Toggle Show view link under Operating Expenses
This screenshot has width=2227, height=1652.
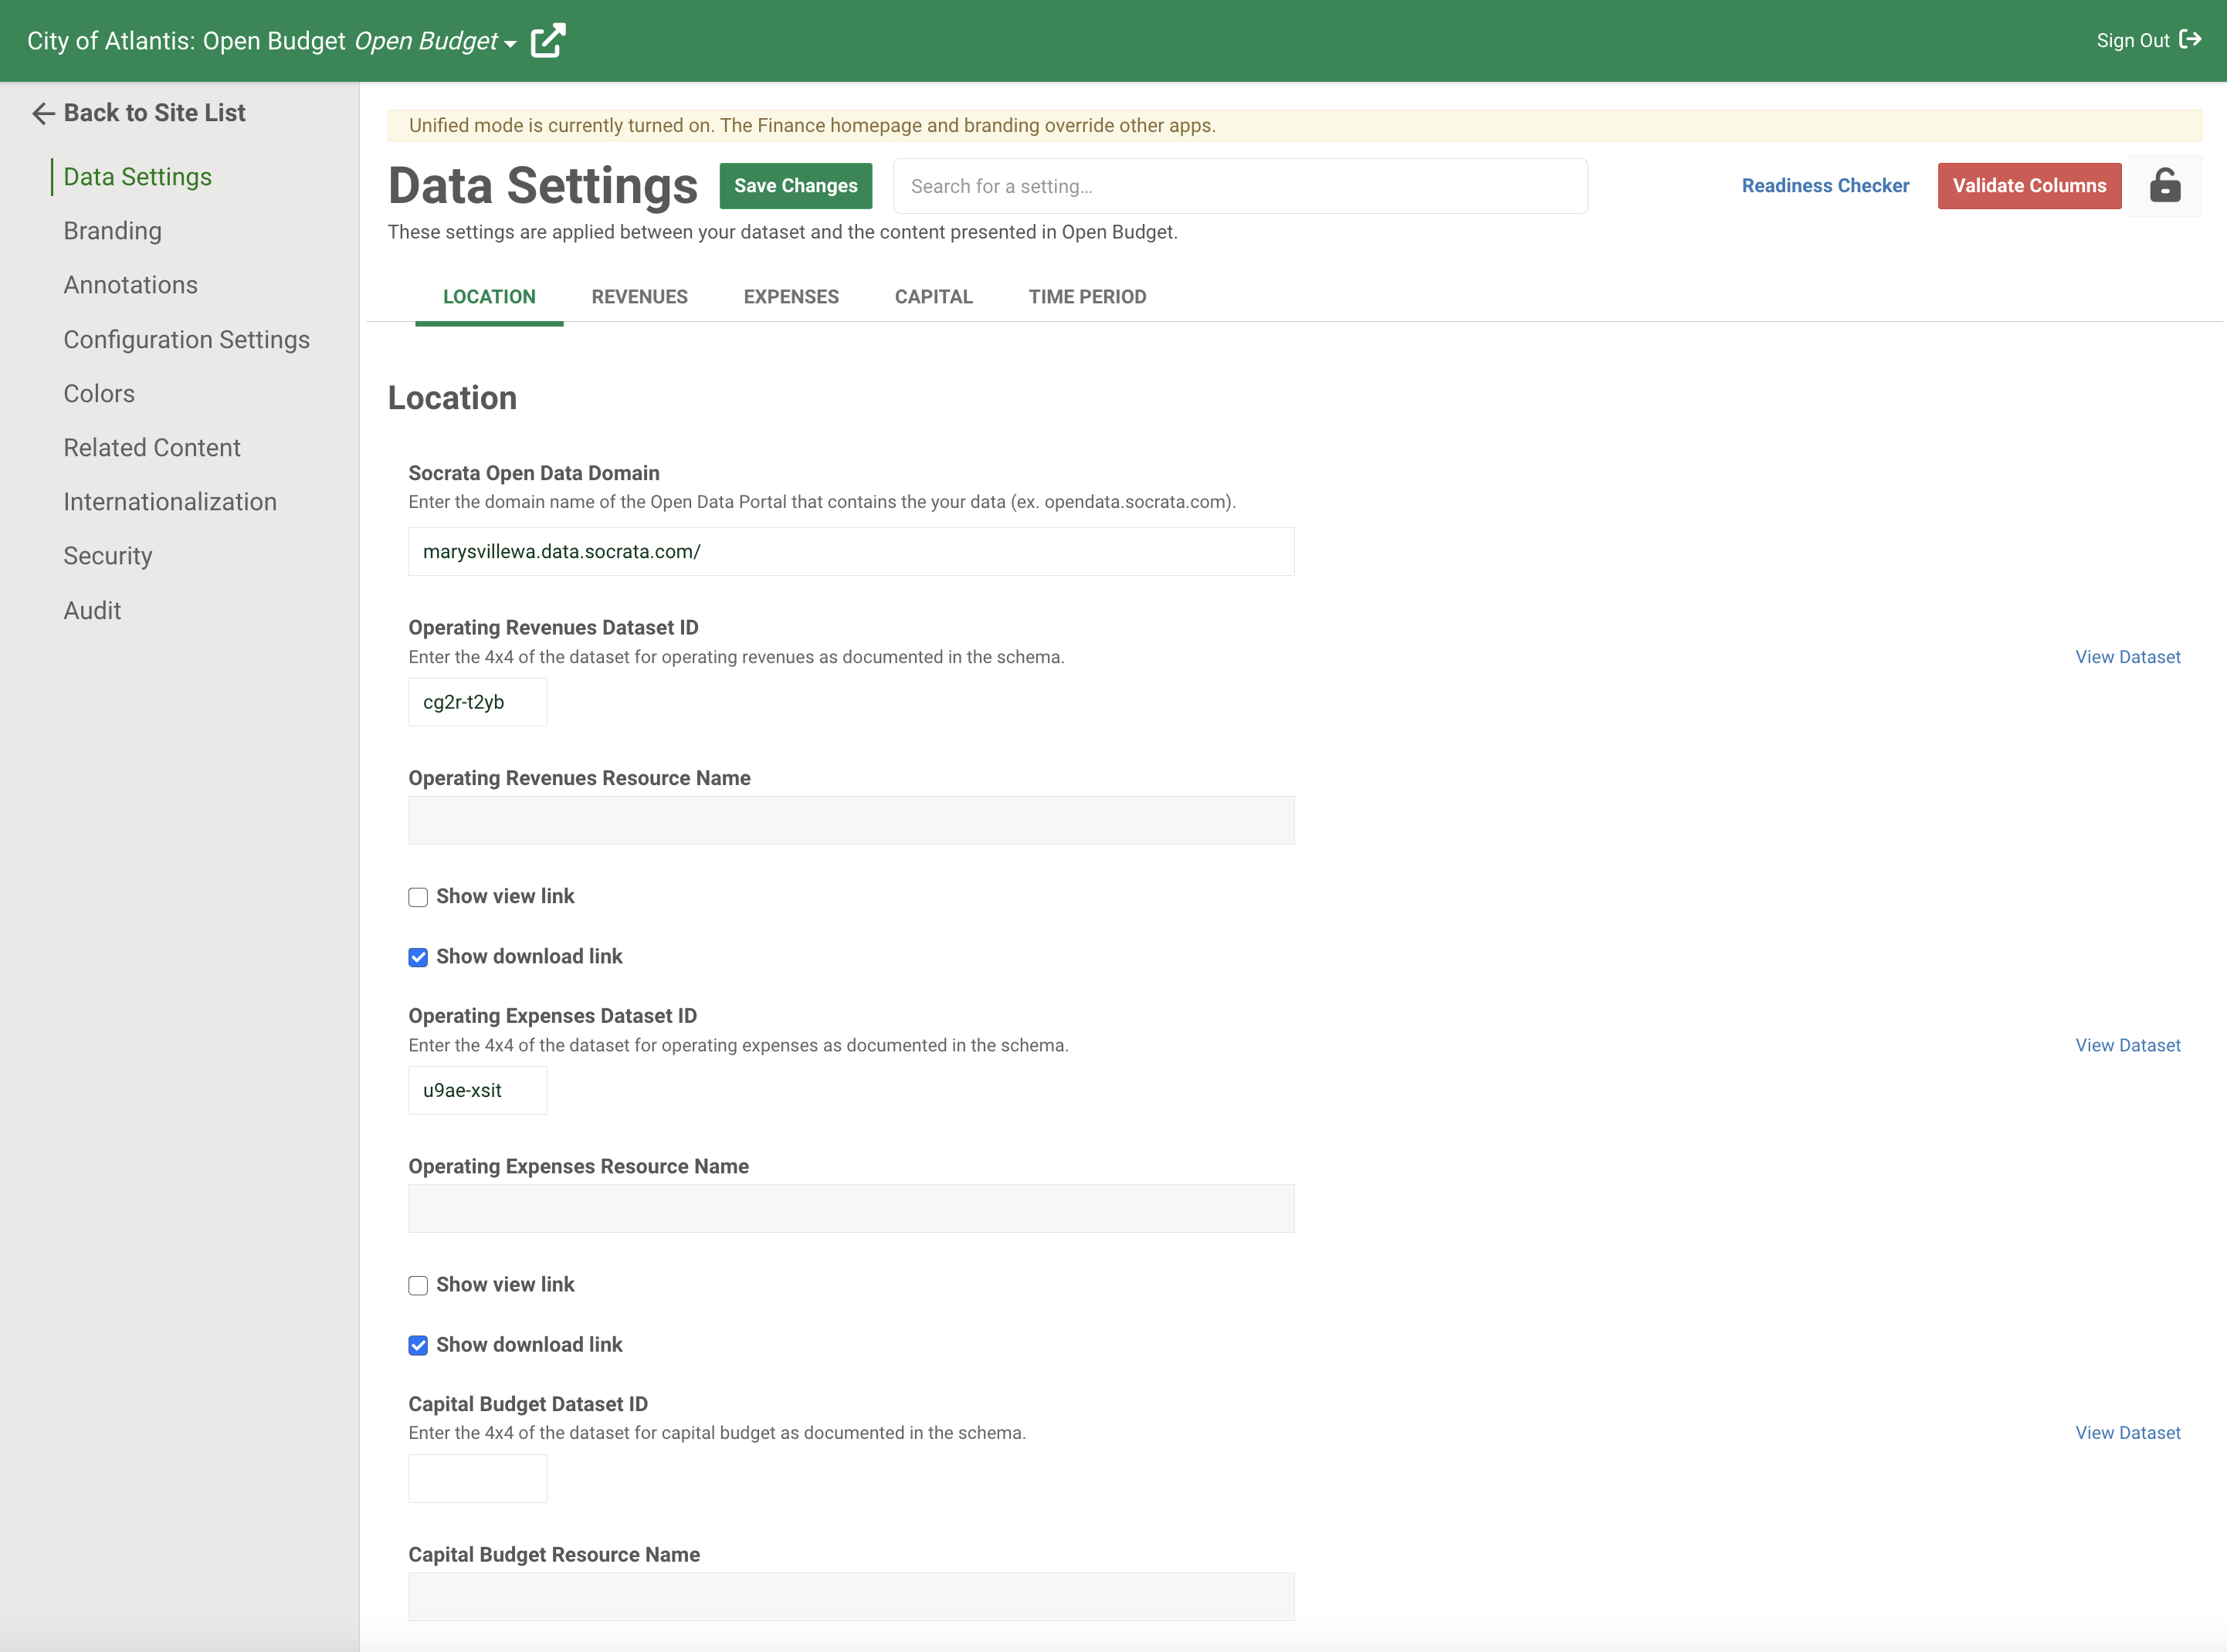click(x=418, y=1285)
